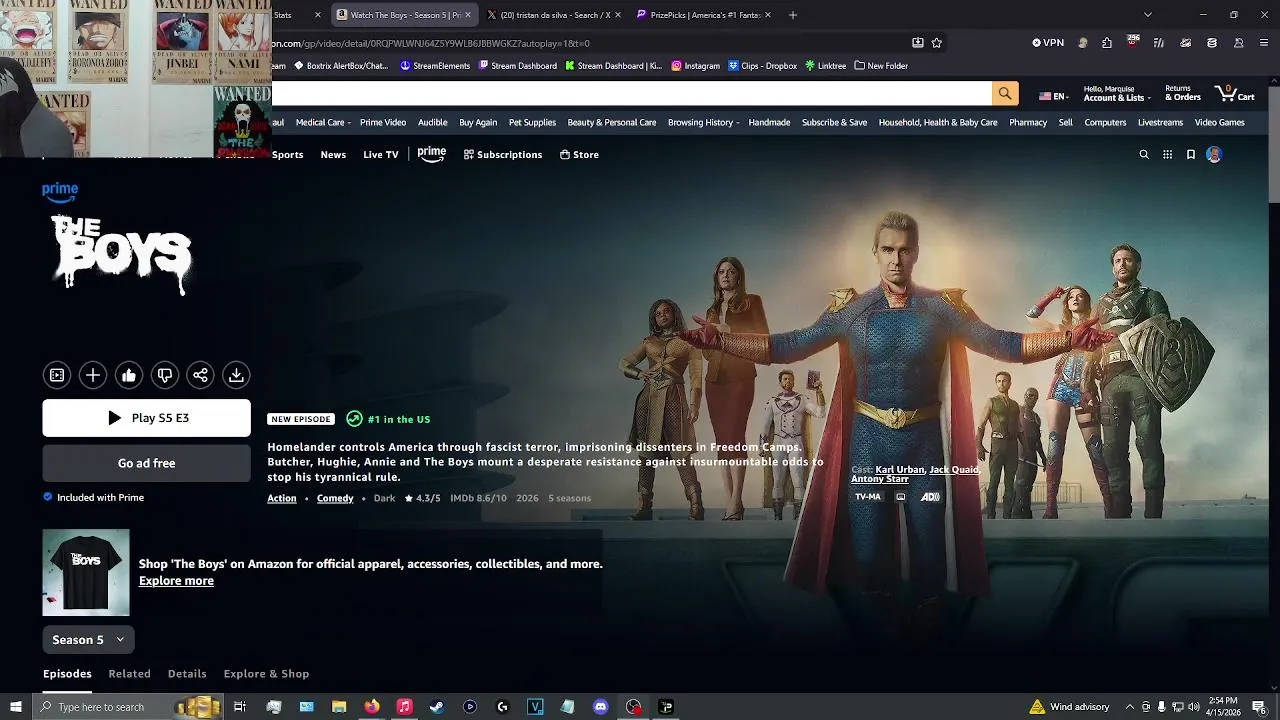Add The Boys to watchlist with plus icon
The width and height of the screenshot is (1280, 720).
tap(93, 375)
